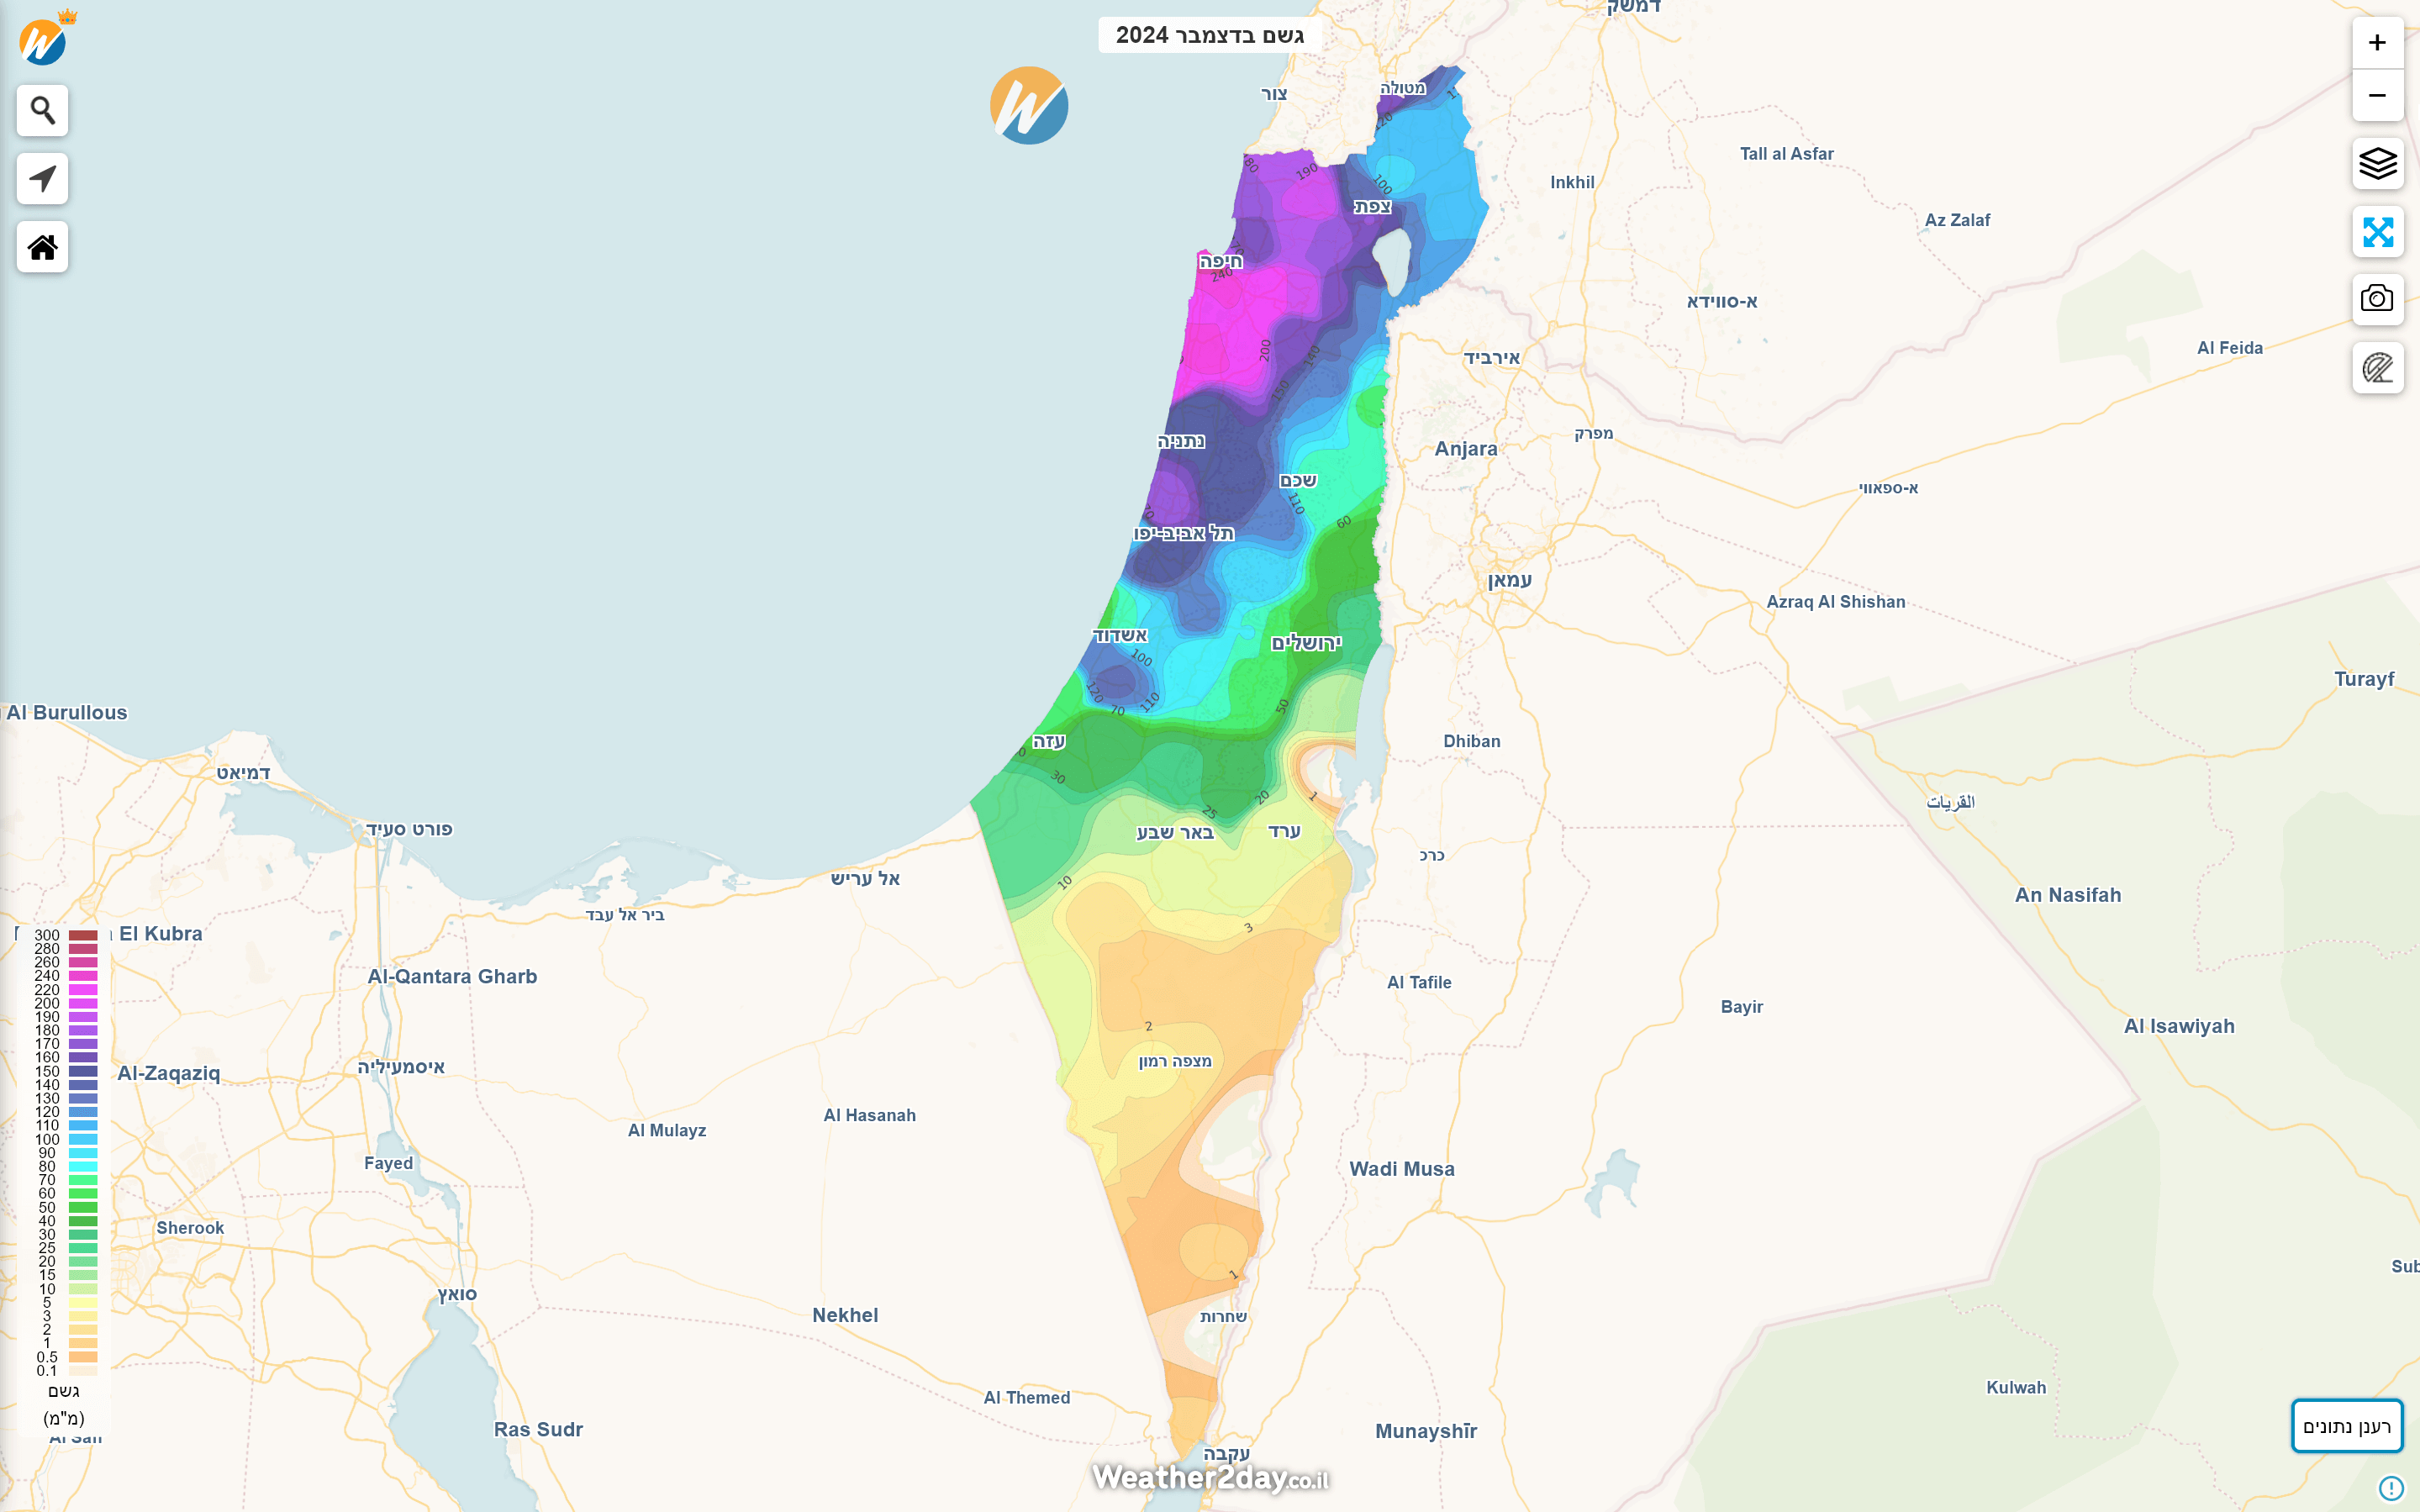
Task: Click the Ras Sudr label
Action: (538, 1429)
